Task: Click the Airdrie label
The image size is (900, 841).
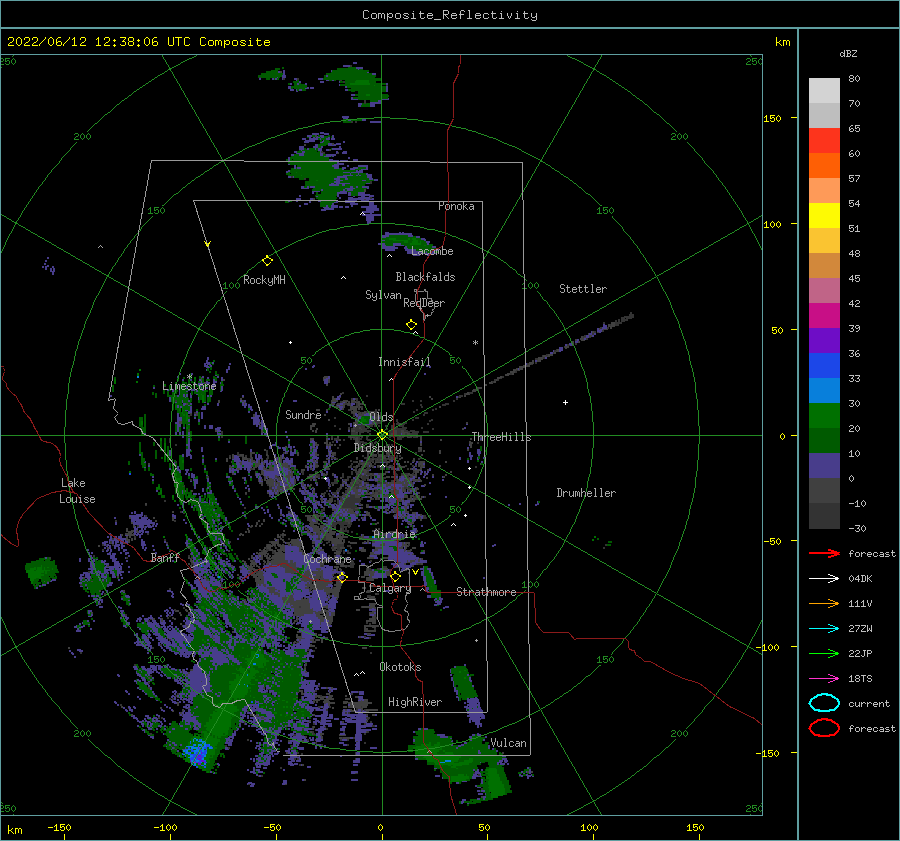Action: [x=394, y=534]
